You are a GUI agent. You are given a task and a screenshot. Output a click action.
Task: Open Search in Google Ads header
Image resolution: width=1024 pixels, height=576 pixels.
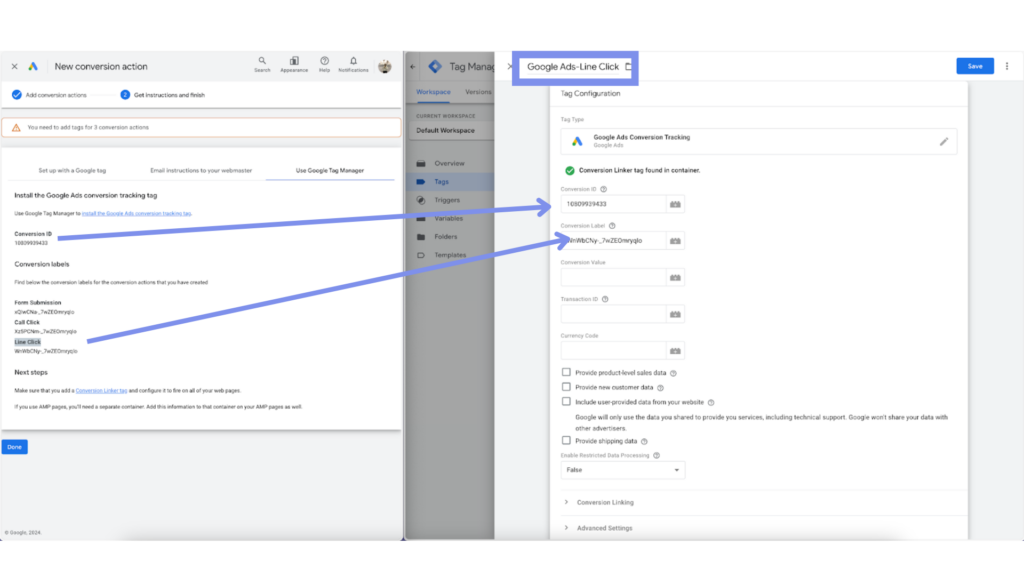coord(262,64)
